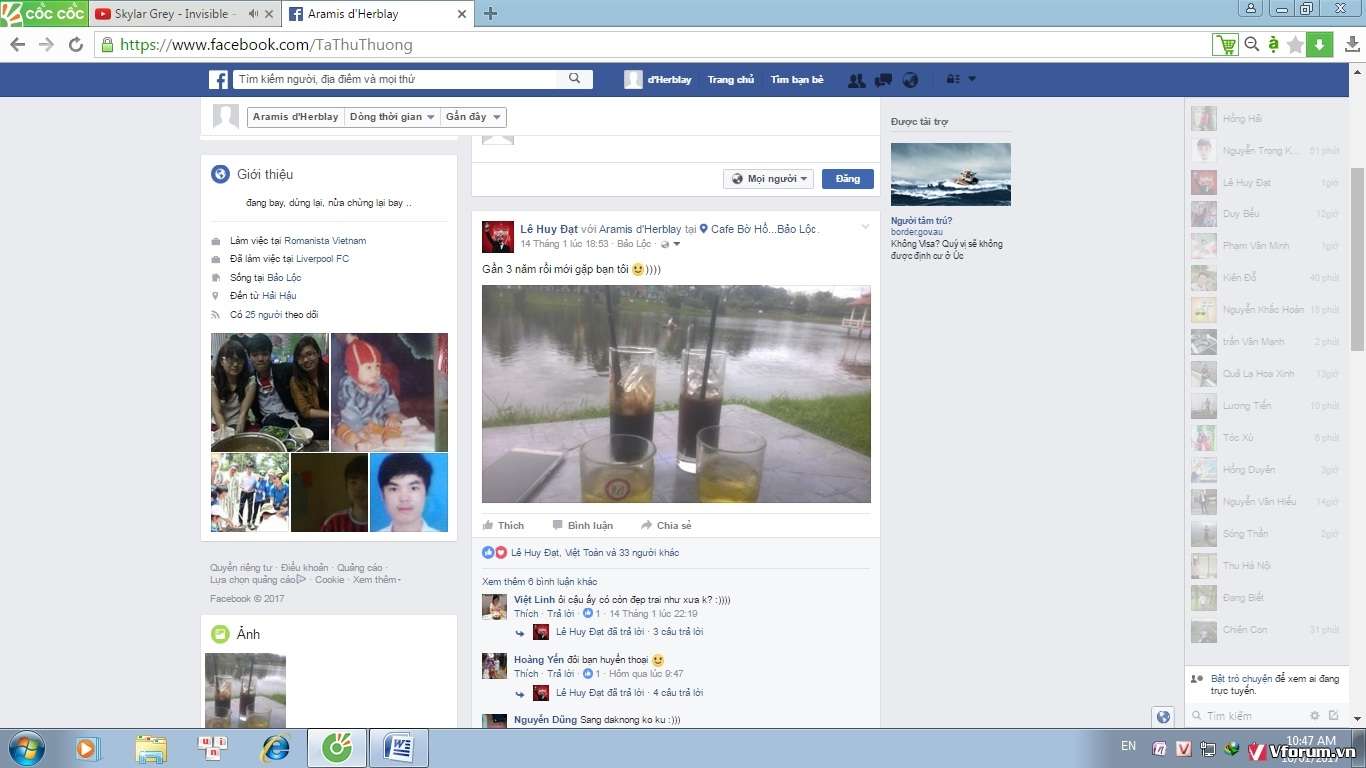Click the new message compose icon in chat

(x=1333, y=716)
